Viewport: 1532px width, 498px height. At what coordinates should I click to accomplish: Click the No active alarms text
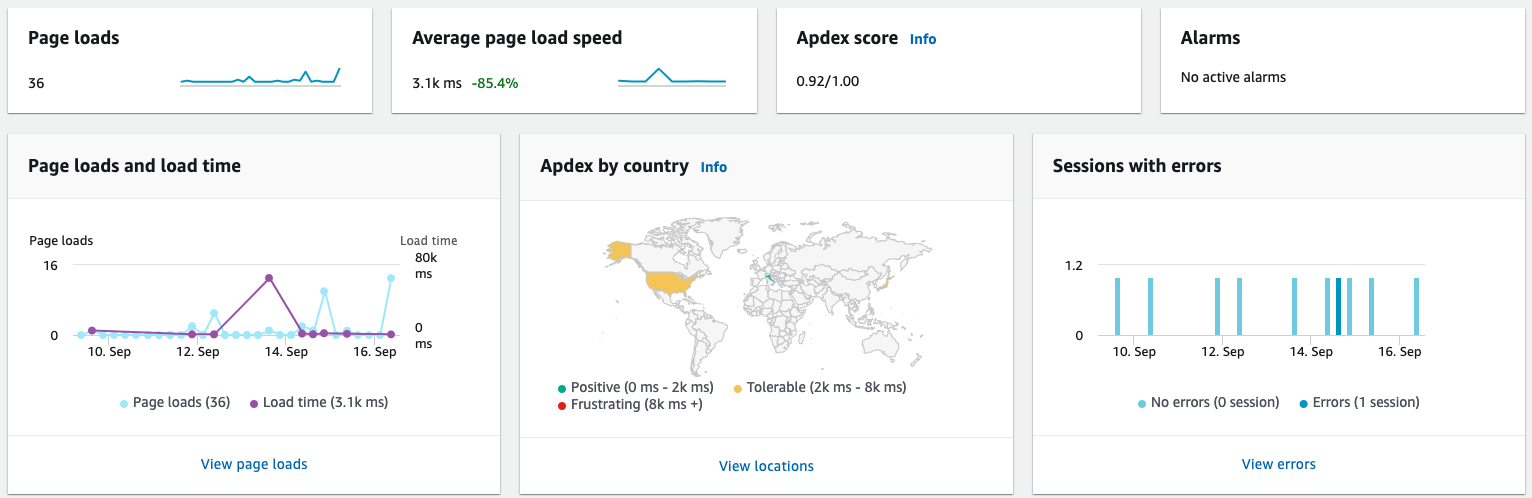point(1233,77)
